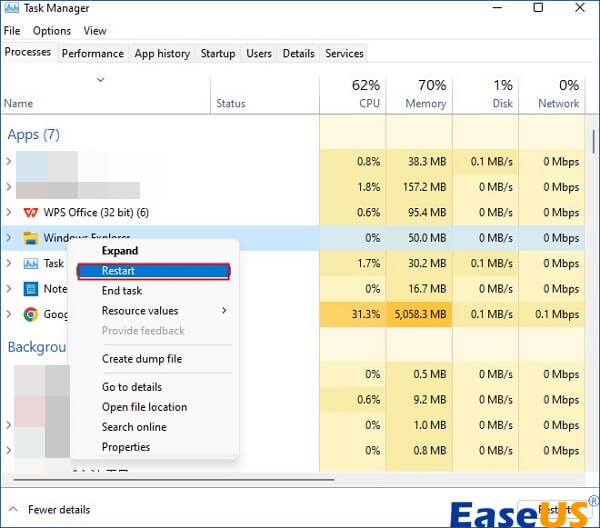Click the vertical scrollbar thumb
Viewport: 600px width, 528px height.
point(593,141)
